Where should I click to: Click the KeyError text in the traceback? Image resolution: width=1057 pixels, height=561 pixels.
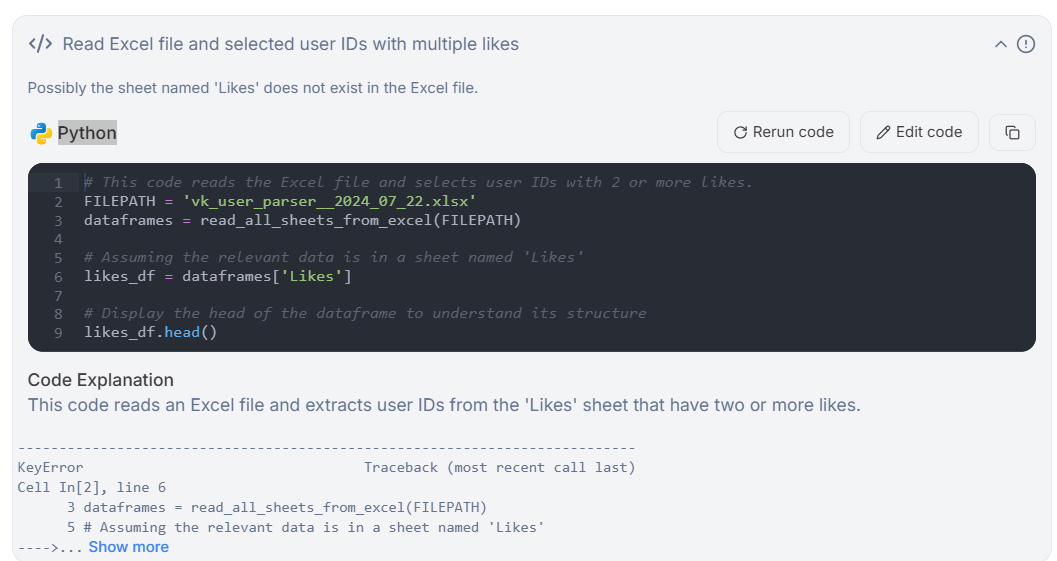pyautogui.click(x=50, y=467)
